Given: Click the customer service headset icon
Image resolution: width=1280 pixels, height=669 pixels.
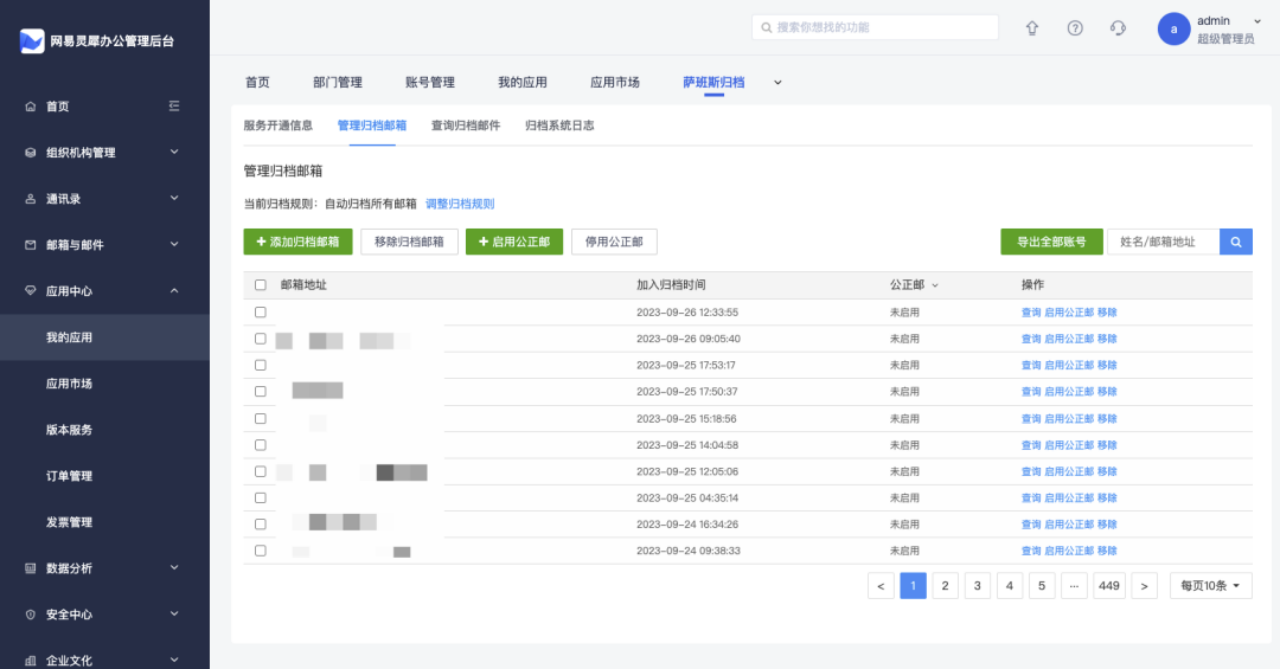Looking at the screenshot, I should pos(1118,28).
